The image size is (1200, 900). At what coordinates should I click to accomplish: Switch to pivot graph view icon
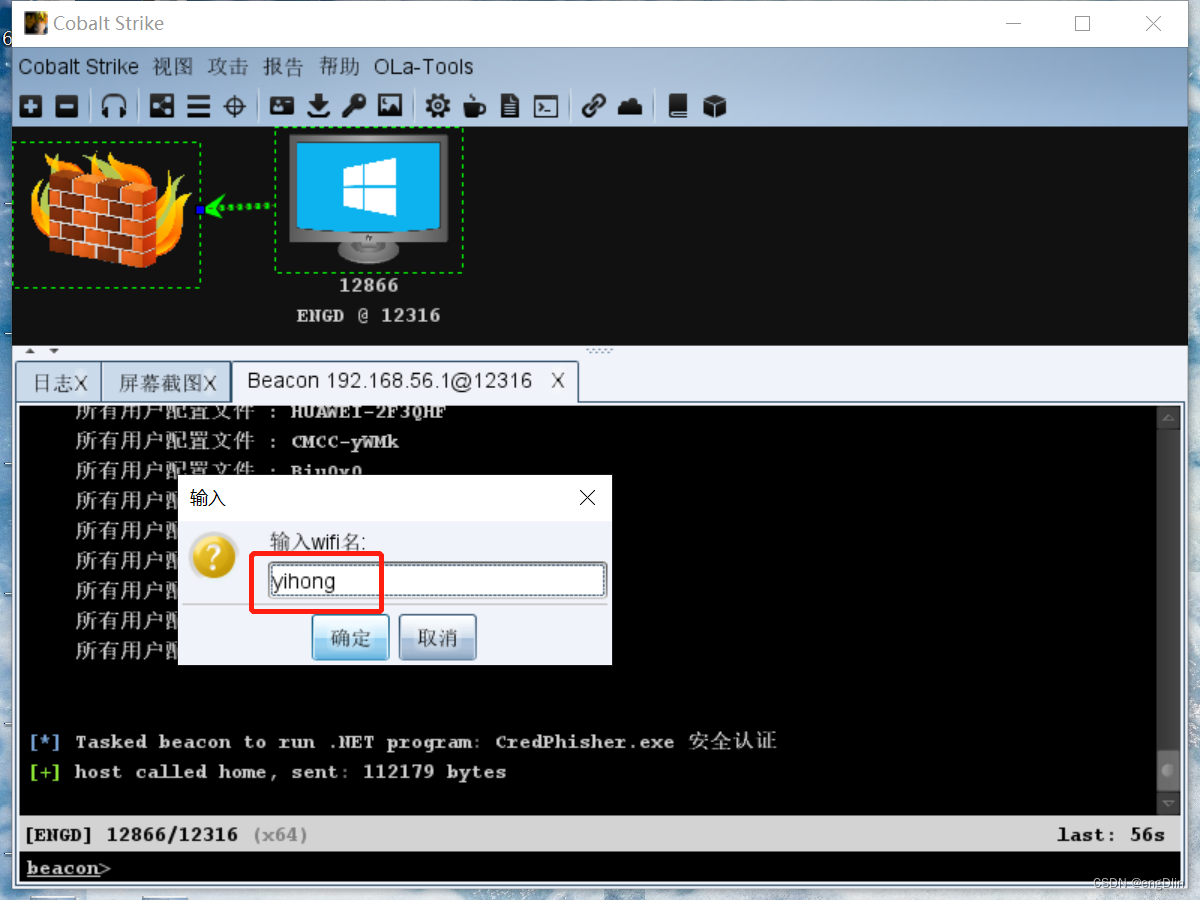161,106
